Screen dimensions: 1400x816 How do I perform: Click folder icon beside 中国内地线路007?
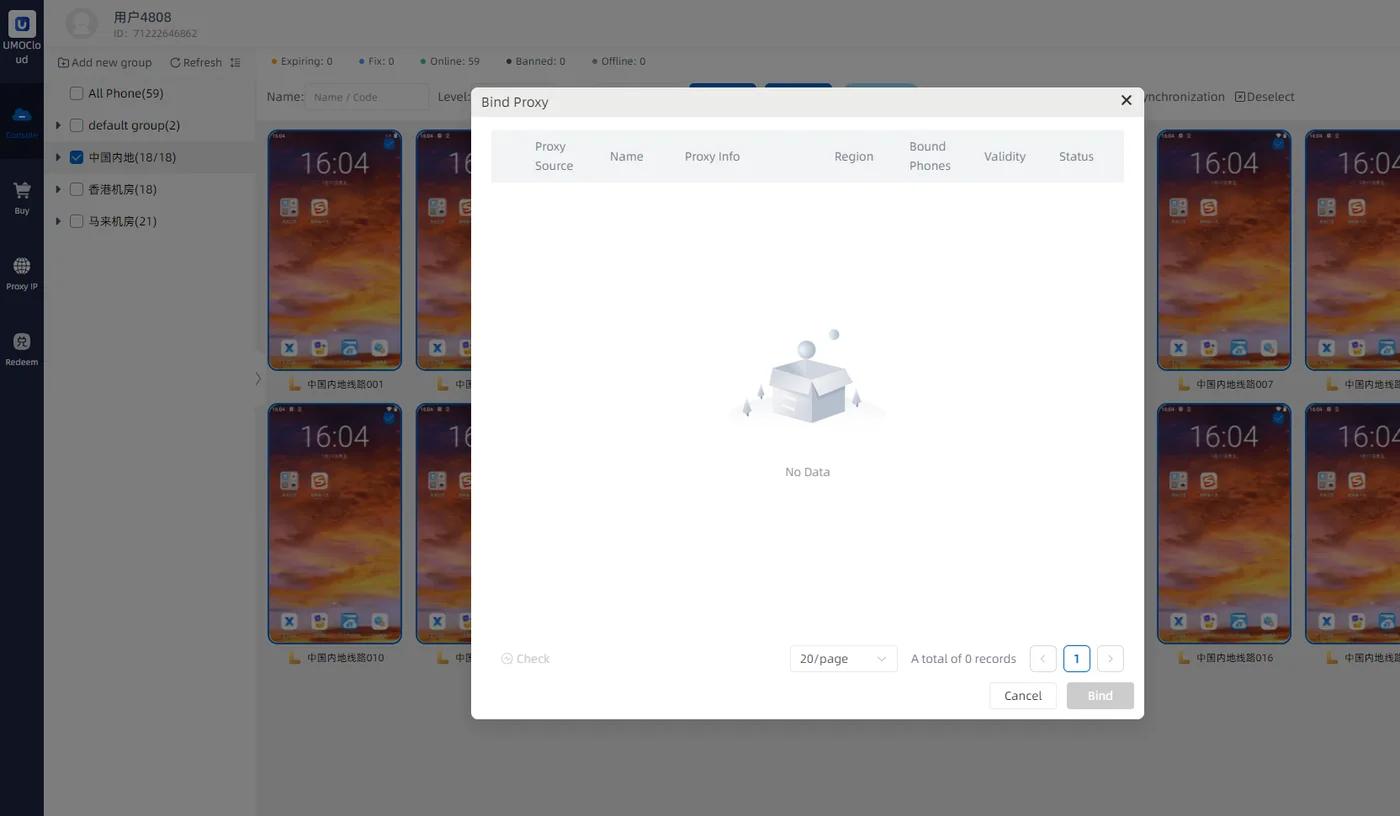(1184, 384)
